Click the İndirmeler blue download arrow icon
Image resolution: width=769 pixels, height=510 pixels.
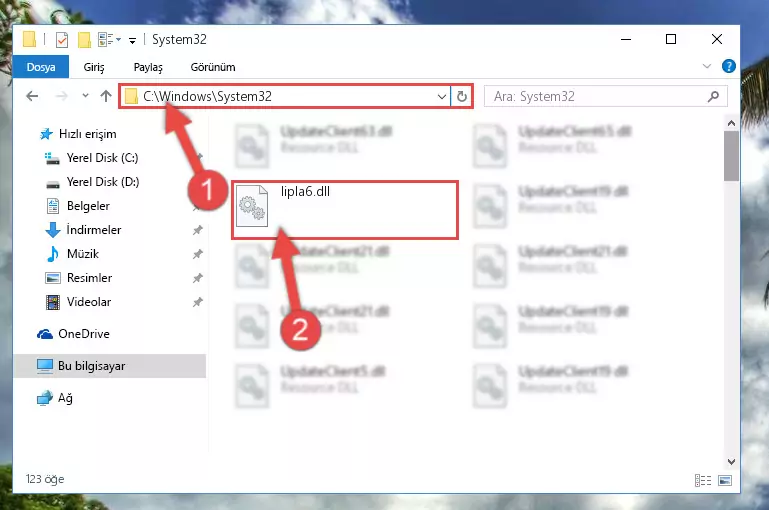(x=53, y=230)
